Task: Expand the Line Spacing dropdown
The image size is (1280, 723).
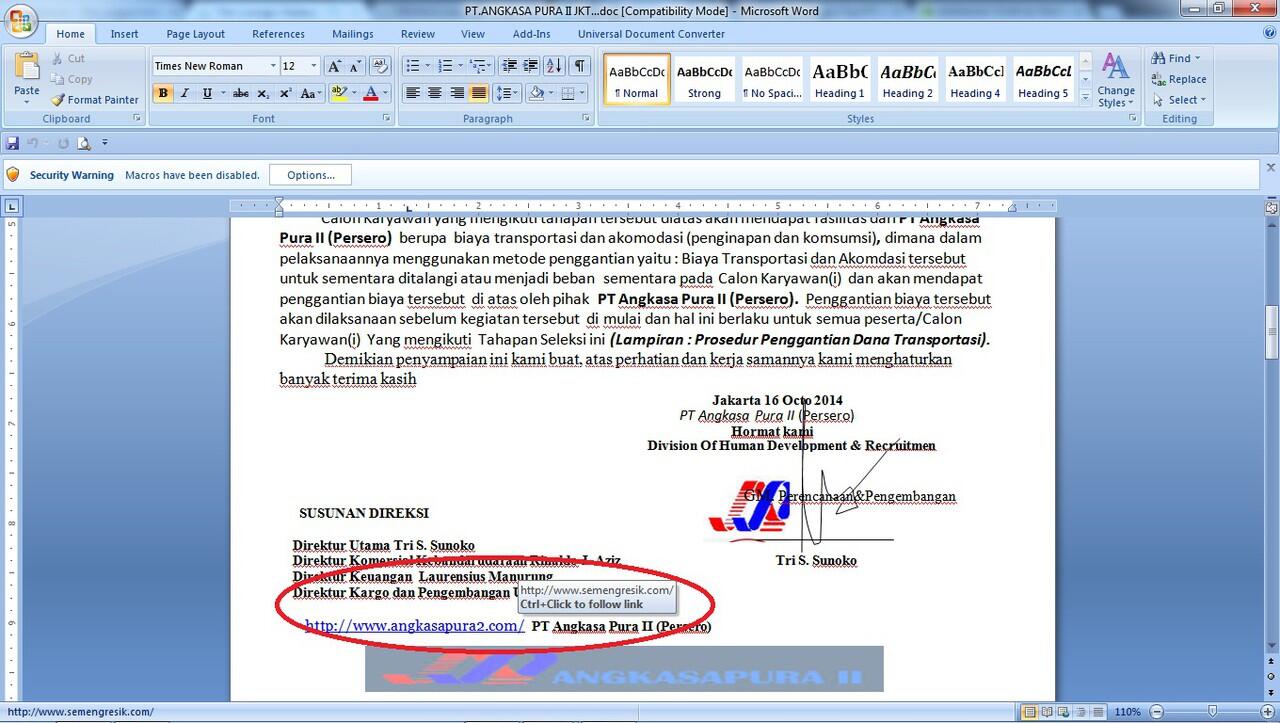Action: [x=515, y=93]
